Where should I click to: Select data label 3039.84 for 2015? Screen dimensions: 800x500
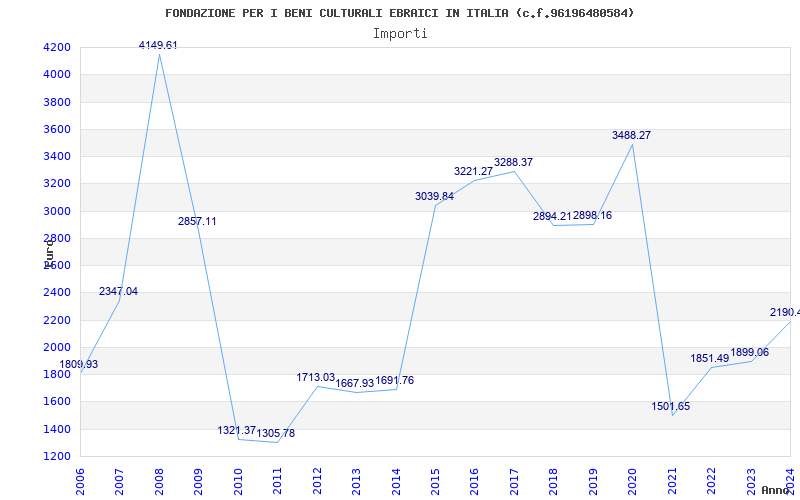coord(434,196)
